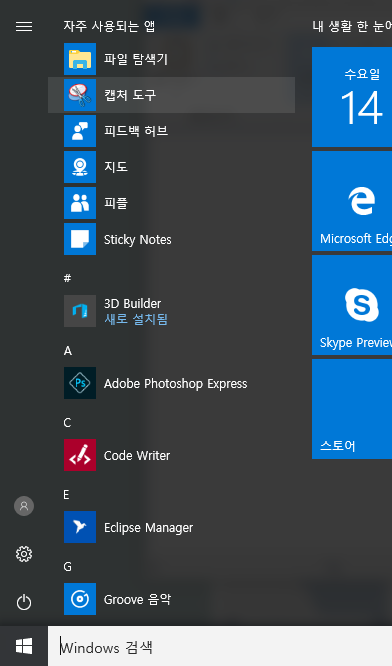Launch the Adobe Photoshop Express icon

click(80, 383)
